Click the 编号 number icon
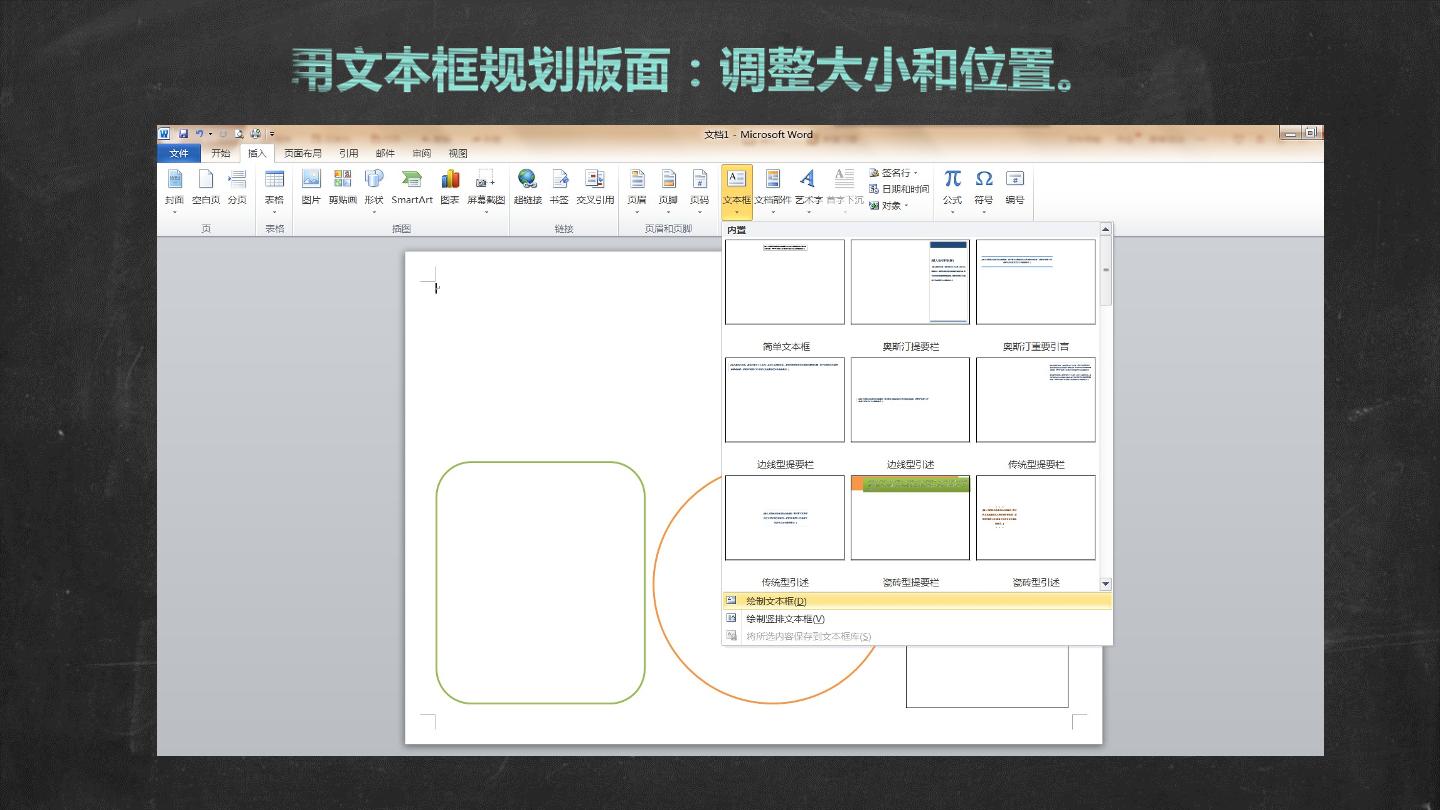 pyautogui.click(x=1015, y=188)
